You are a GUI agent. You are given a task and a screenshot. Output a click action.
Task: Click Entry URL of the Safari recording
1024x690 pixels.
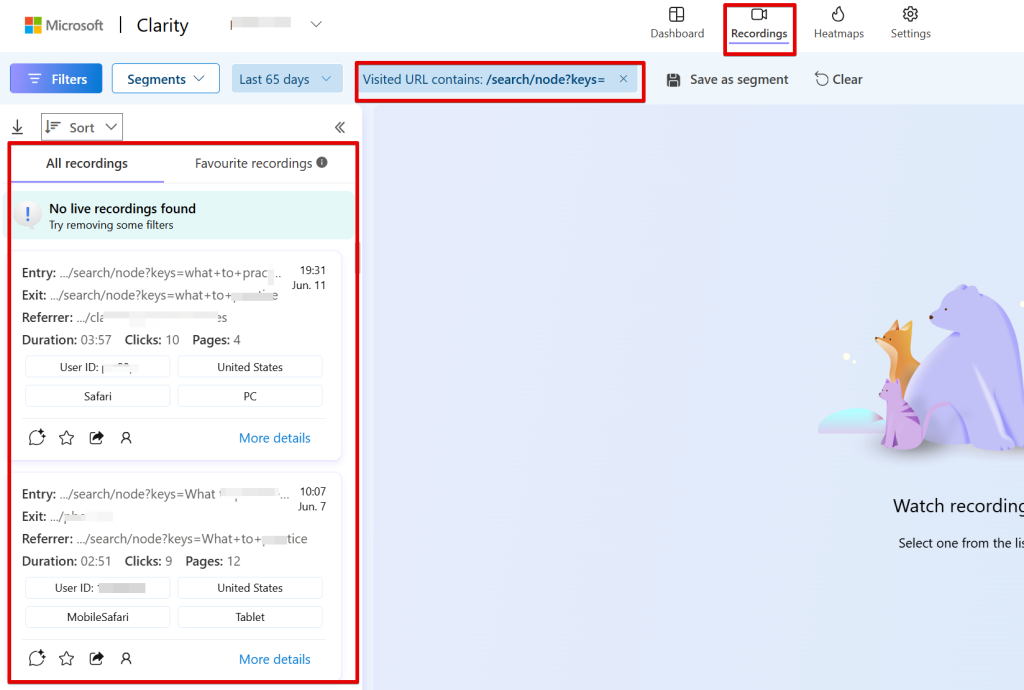point(170,273)
